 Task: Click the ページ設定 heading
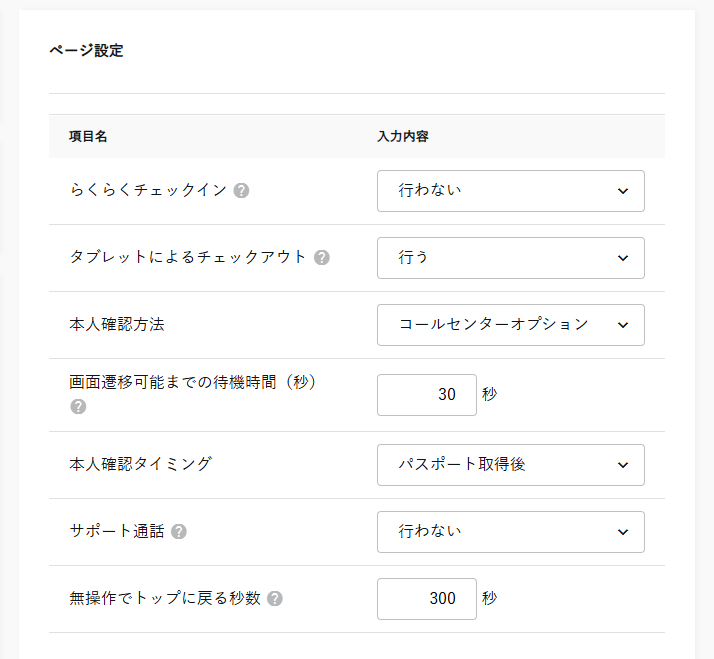tap(86, 51)
